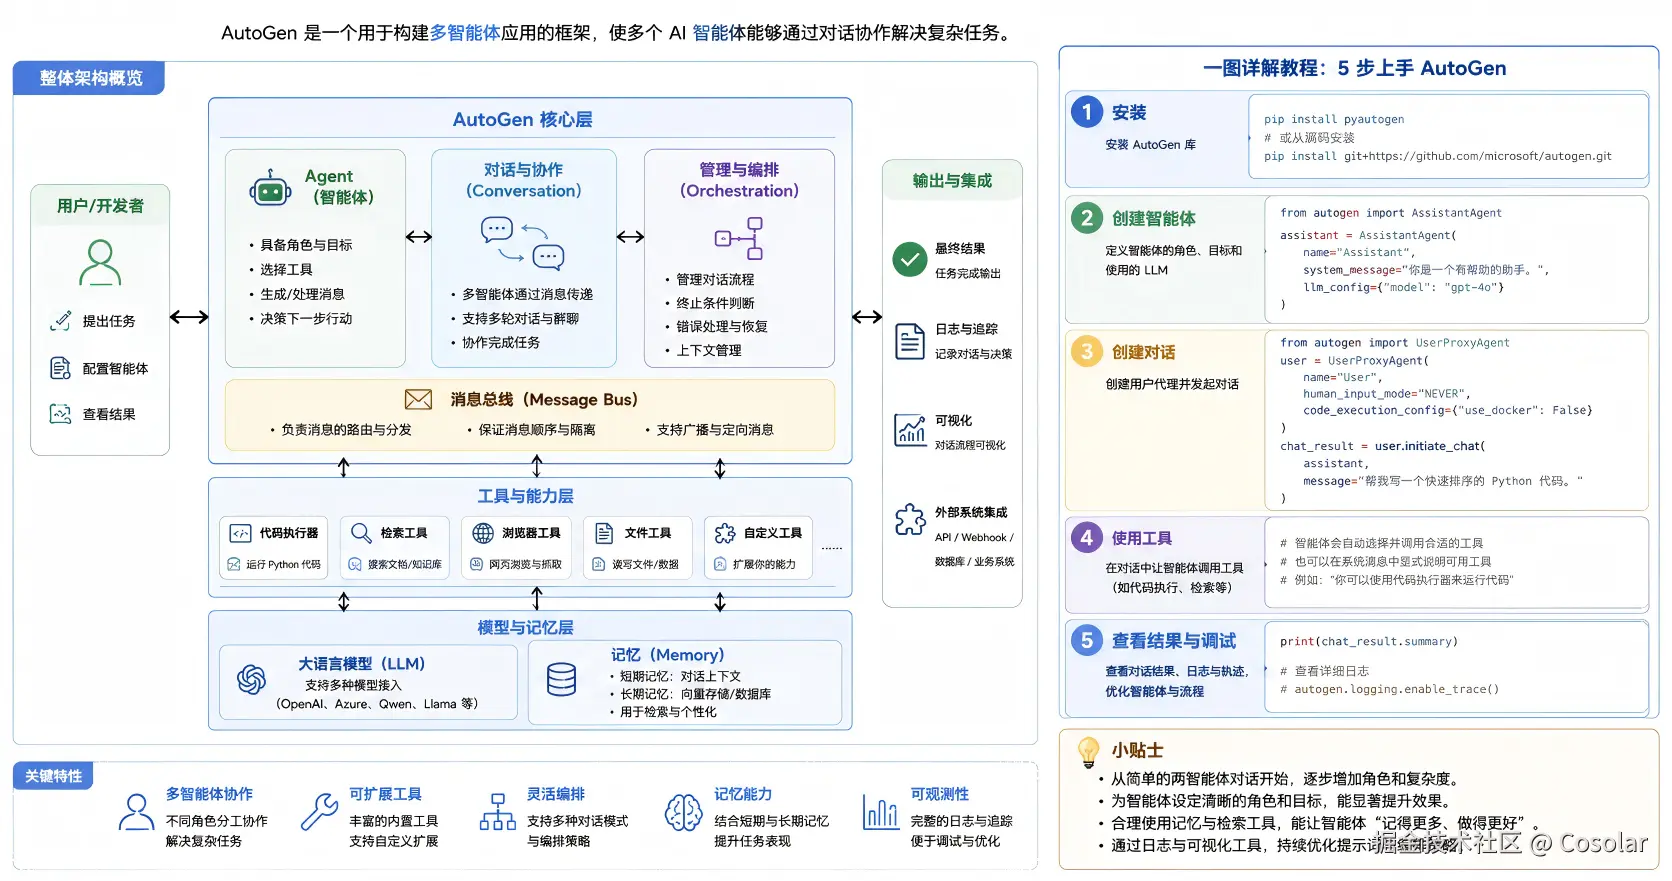Click the step title 创建智能体
This screenshot has height=881, width=1672.
tap(1154, 218)
